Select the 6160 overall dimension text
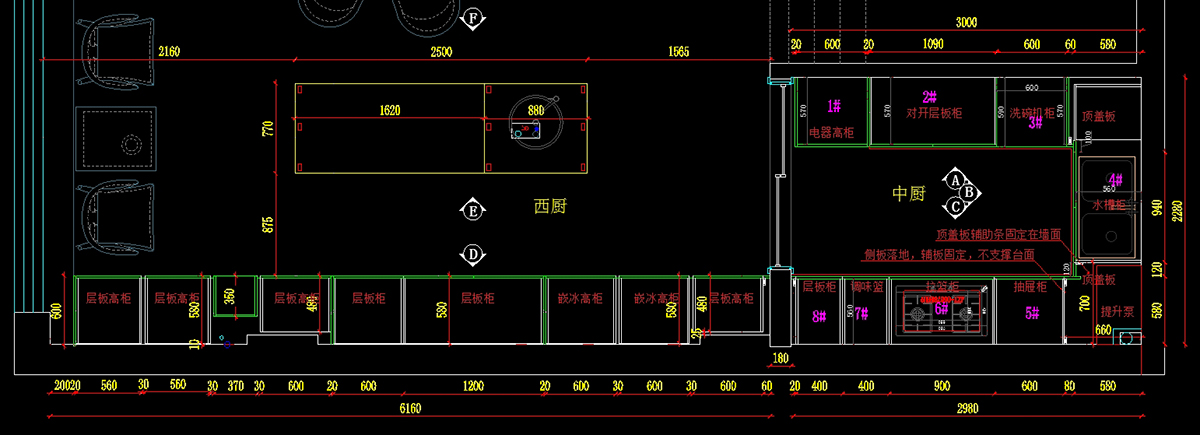This screenshot has width=1200, height=435. tap(410, 408)
